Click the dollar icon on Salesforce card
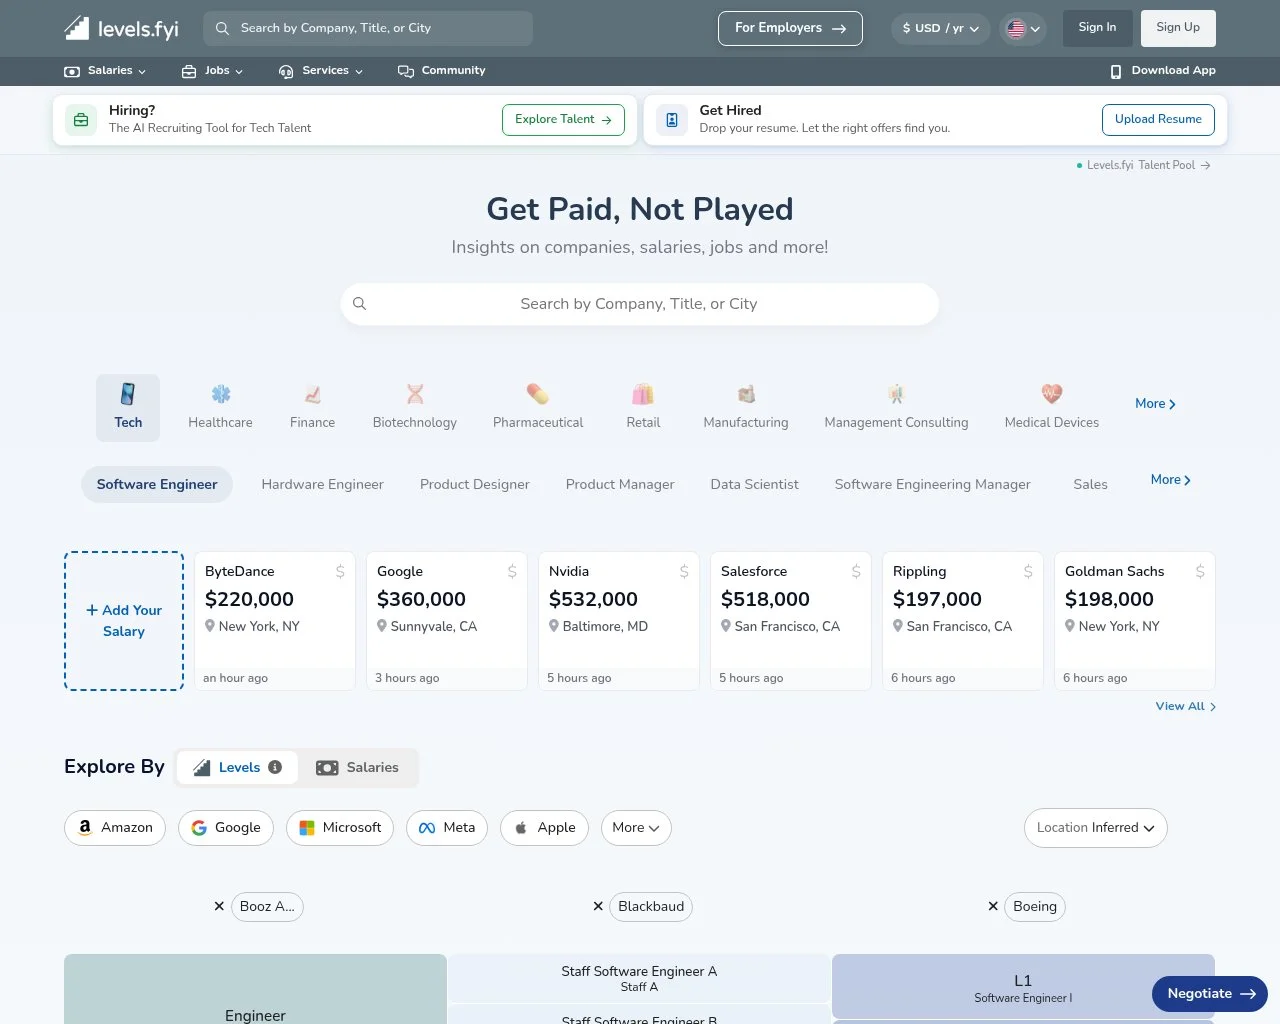This screenshot has height=1024, width=1280. click(x=856, y=571)
